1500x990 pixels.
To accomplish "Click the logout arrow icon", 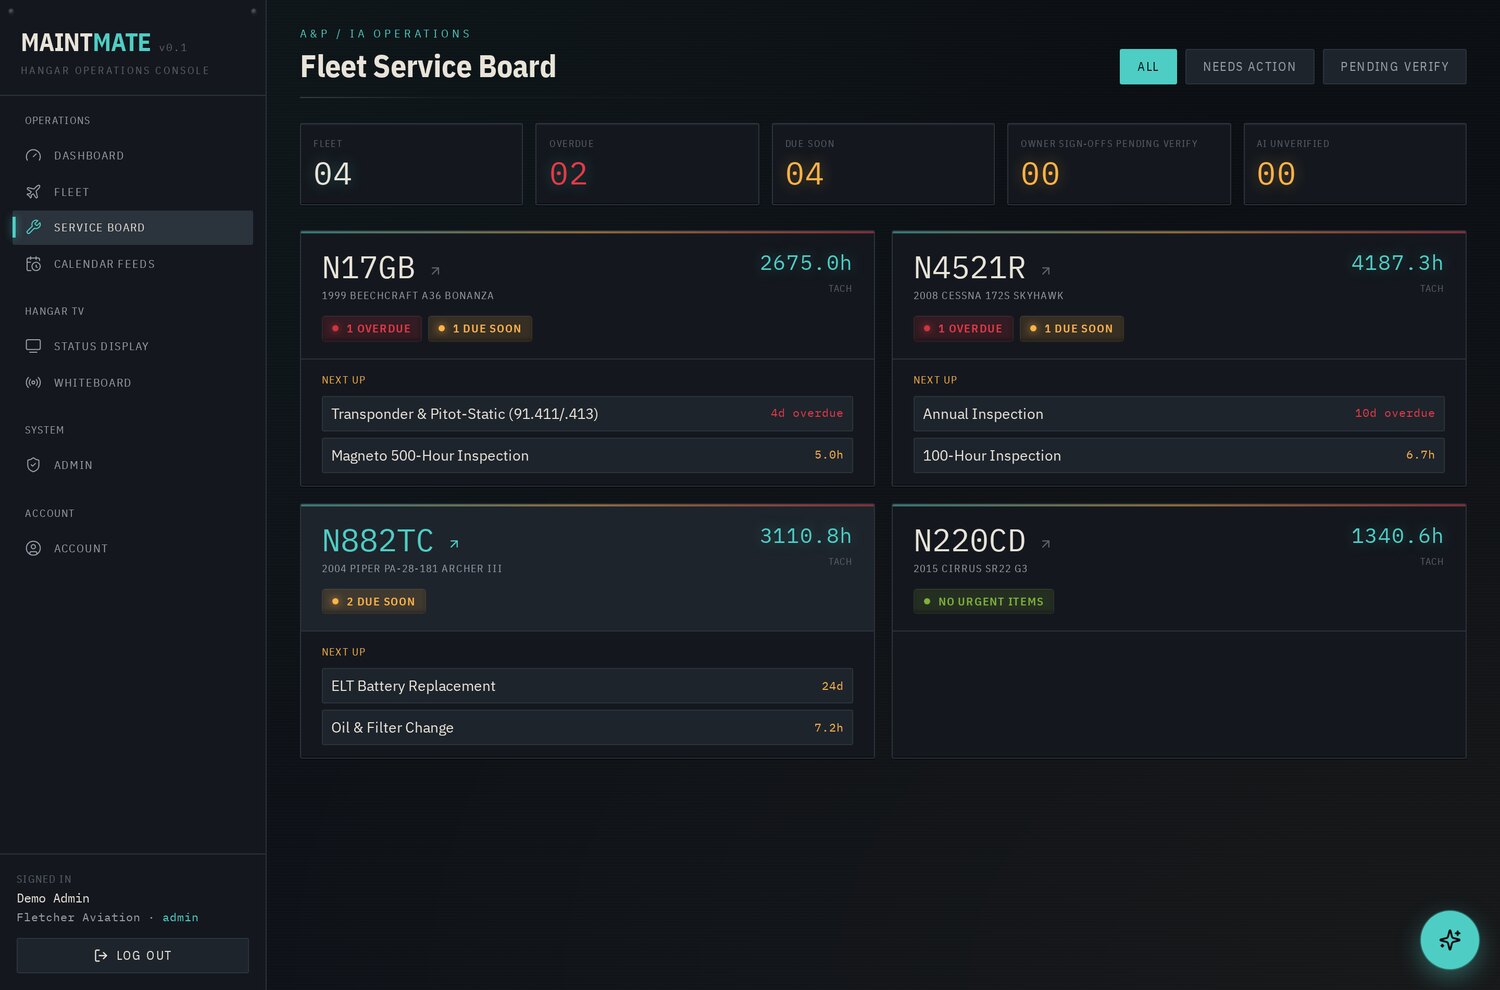I will click(x=100, y=955).
